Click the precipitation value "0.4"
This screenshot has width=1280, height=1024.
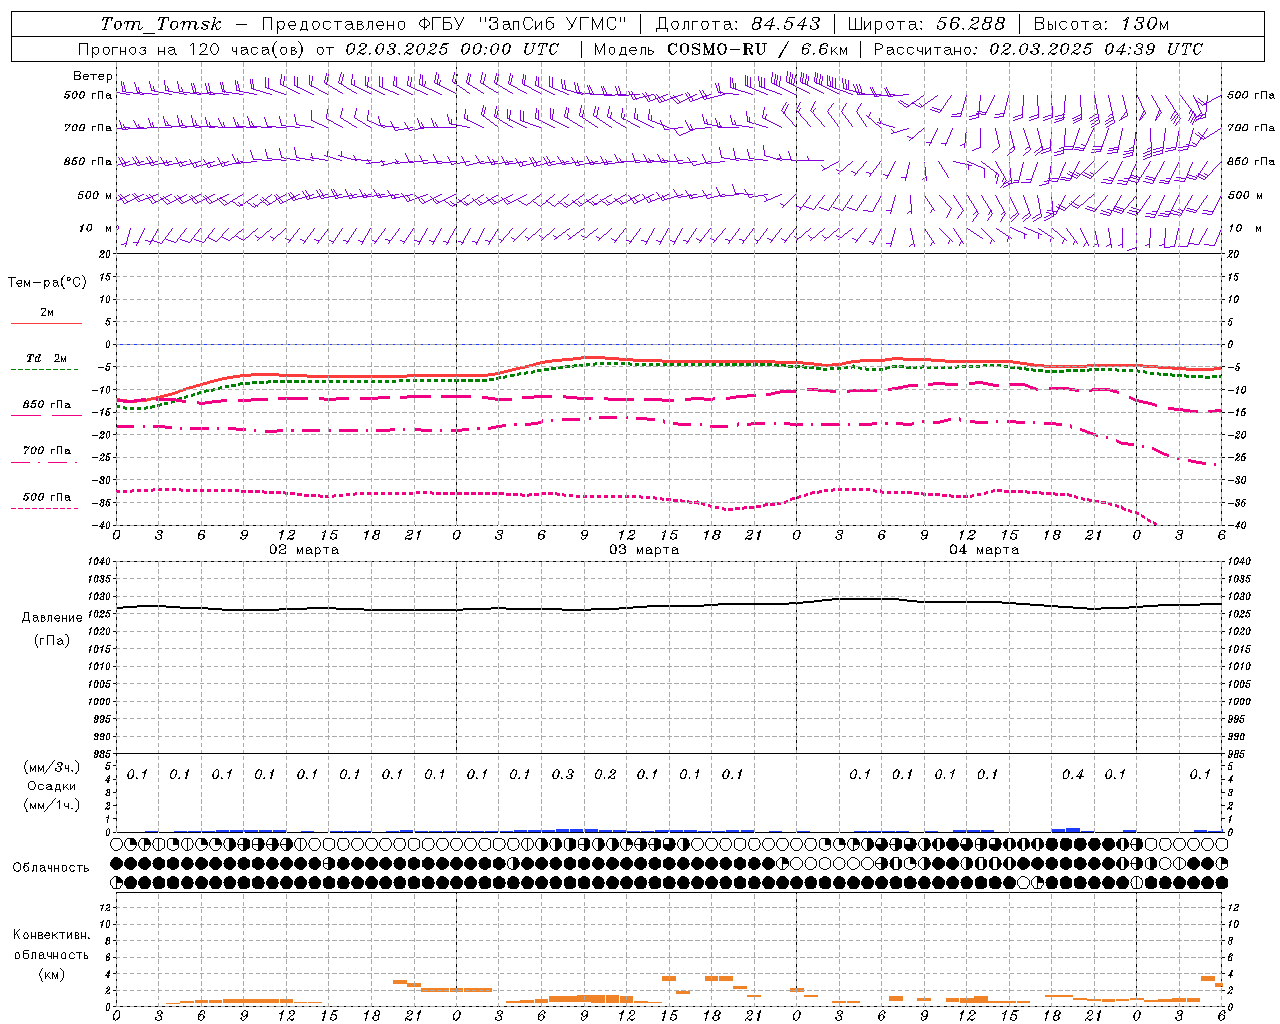pos(1073,774)
